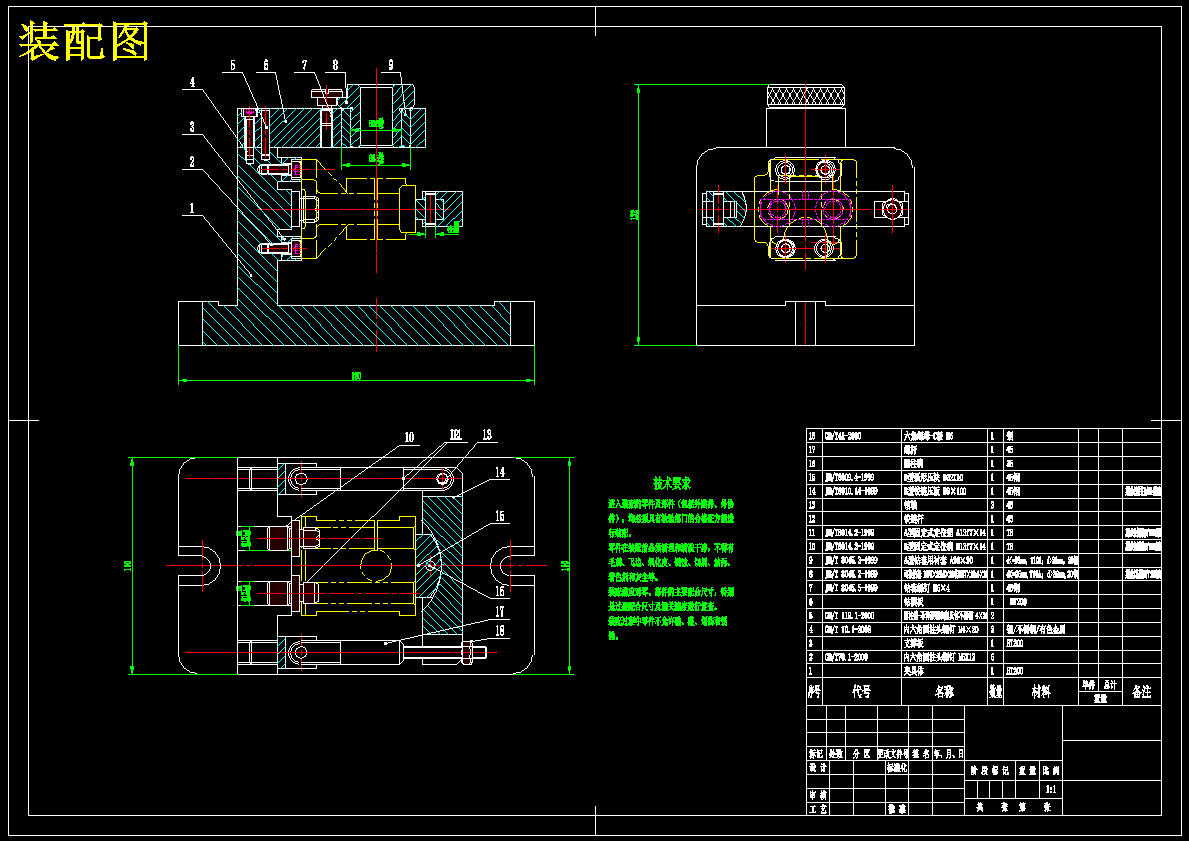This screenshot has height=841, width=1189.
Task: Click the 重量 cell beside 比例
Action: point(1027,770)
